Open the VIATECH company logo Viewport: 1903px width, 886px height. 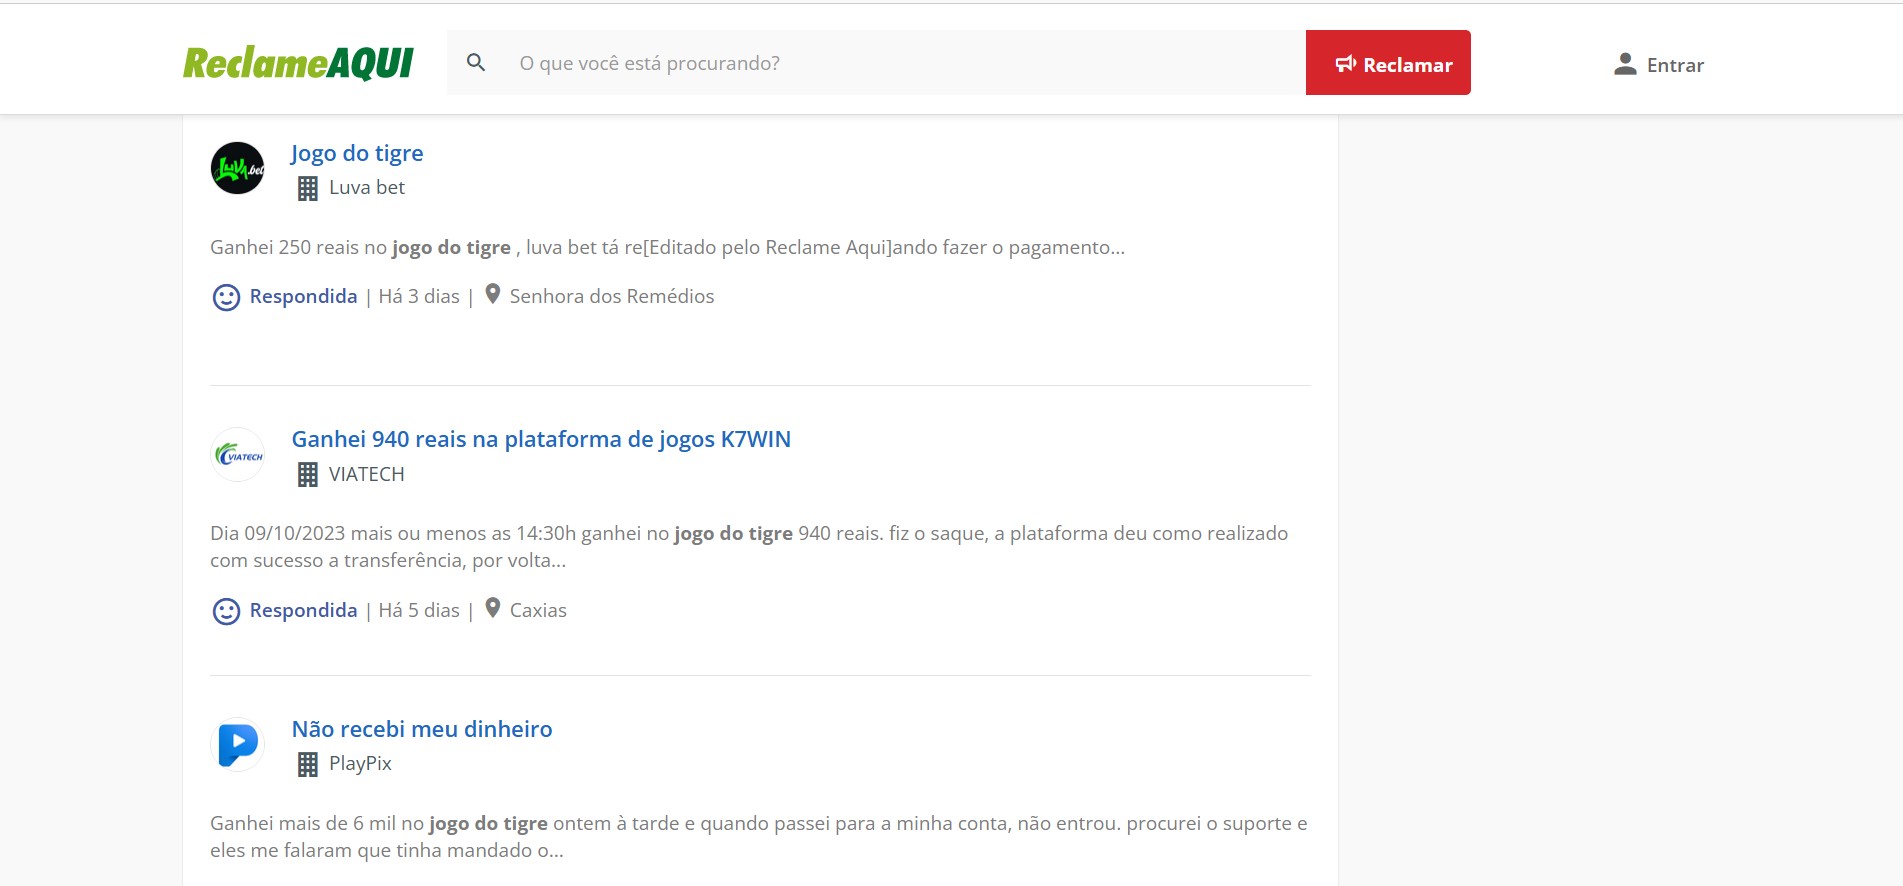click(238, 455)
